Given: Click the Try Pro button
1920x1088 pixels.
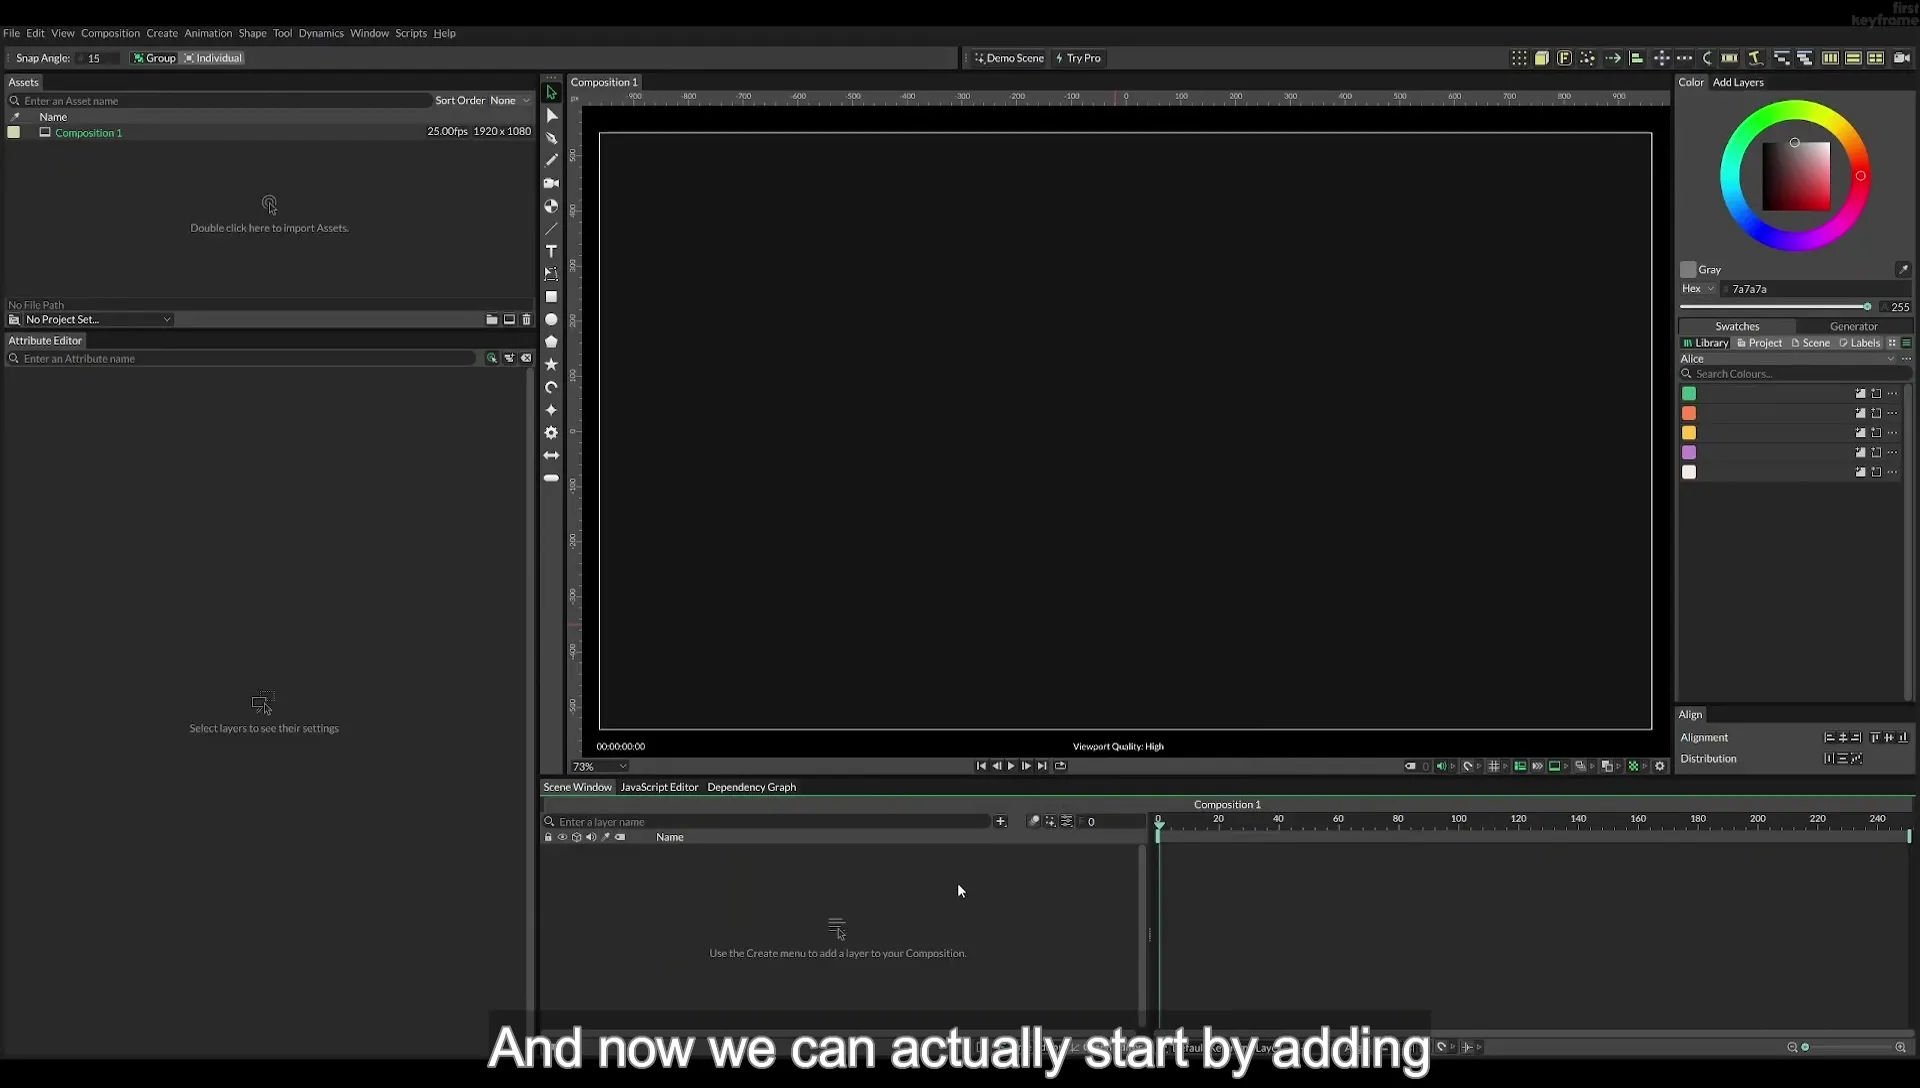Looking at the screenshot, I should pyautogui.click(x=1078, y=58).
